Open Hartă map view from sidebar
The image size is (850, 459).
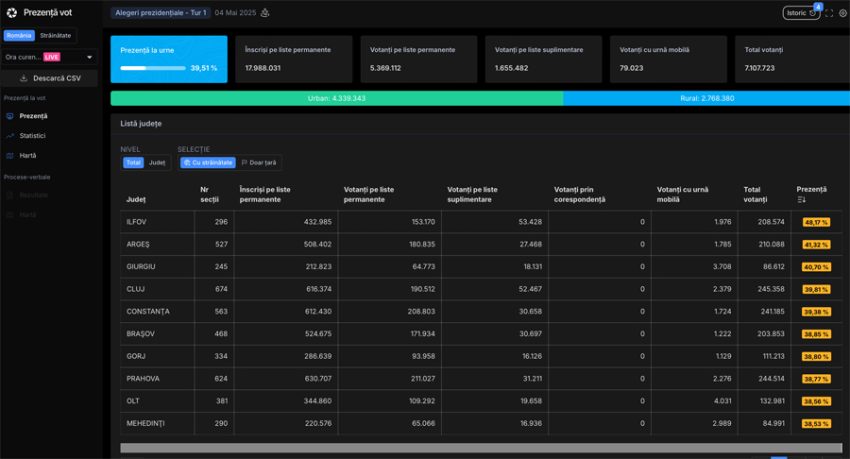pos(28,155)
